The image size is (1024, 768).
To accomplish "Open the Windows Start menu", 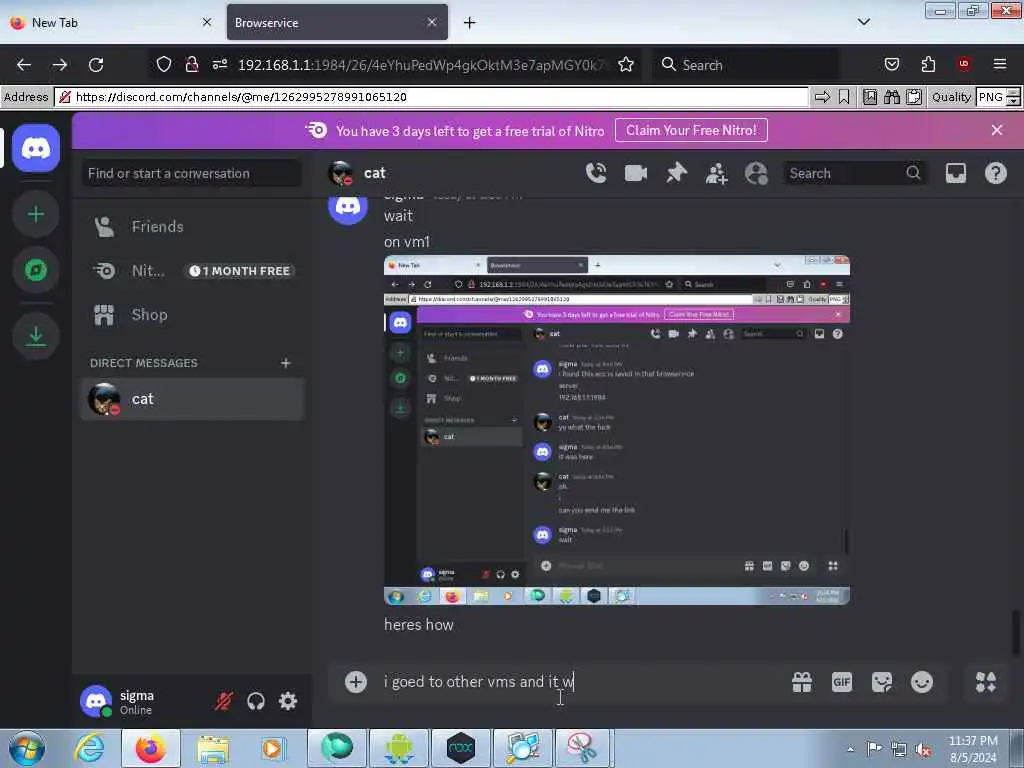I will [x=26, y=748].
